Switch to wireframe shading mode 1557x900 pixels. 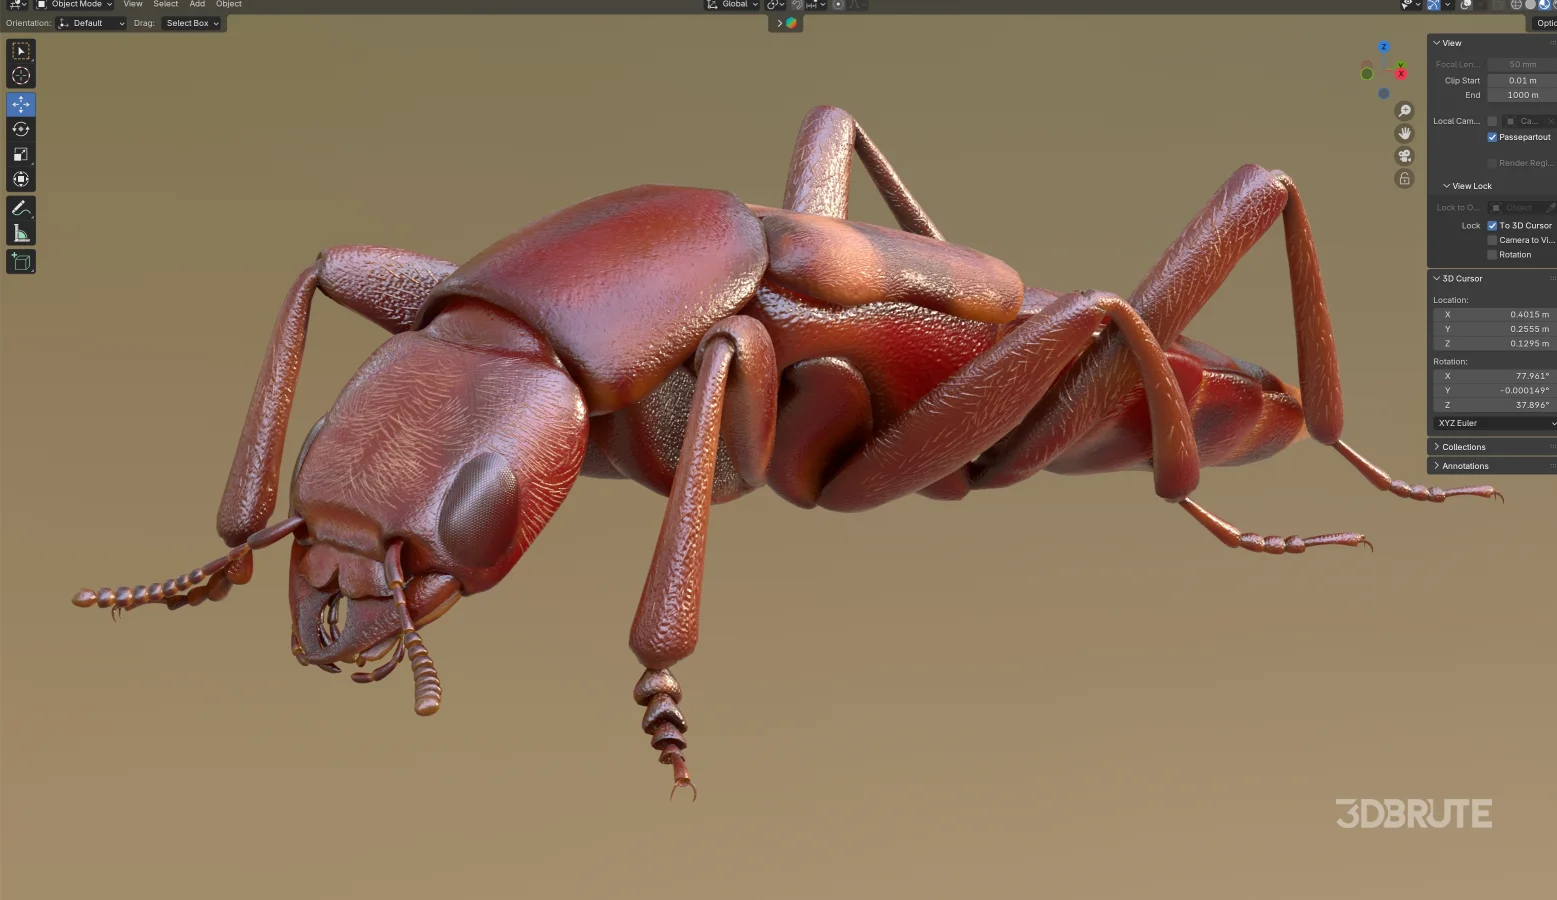tap(1516, 4)
